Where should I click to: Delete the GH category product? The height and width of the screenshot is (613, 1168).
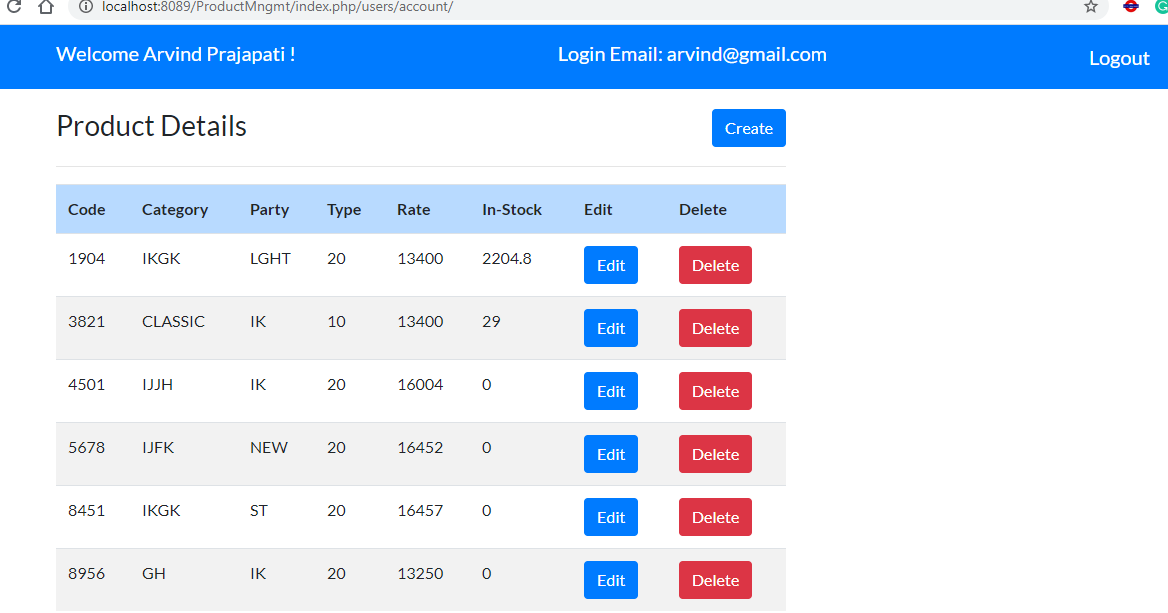click(x=715, y=580)
